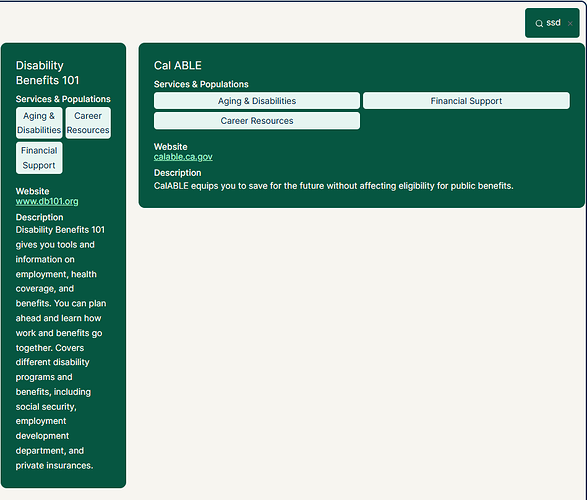
Task: Click Website label in Cal ABLE card
Action: tap(171, 147)
